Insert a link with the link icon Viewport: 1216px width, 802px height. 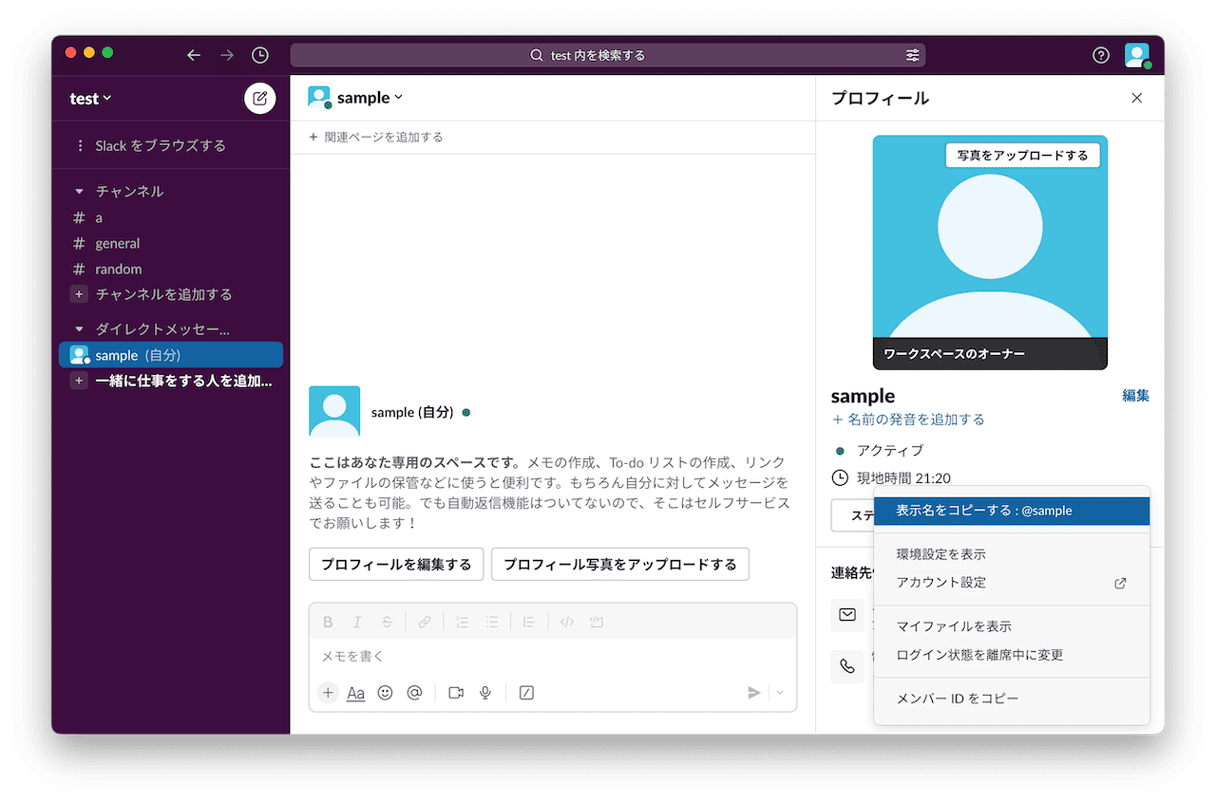pyautogui.click(x=425, y=622)
